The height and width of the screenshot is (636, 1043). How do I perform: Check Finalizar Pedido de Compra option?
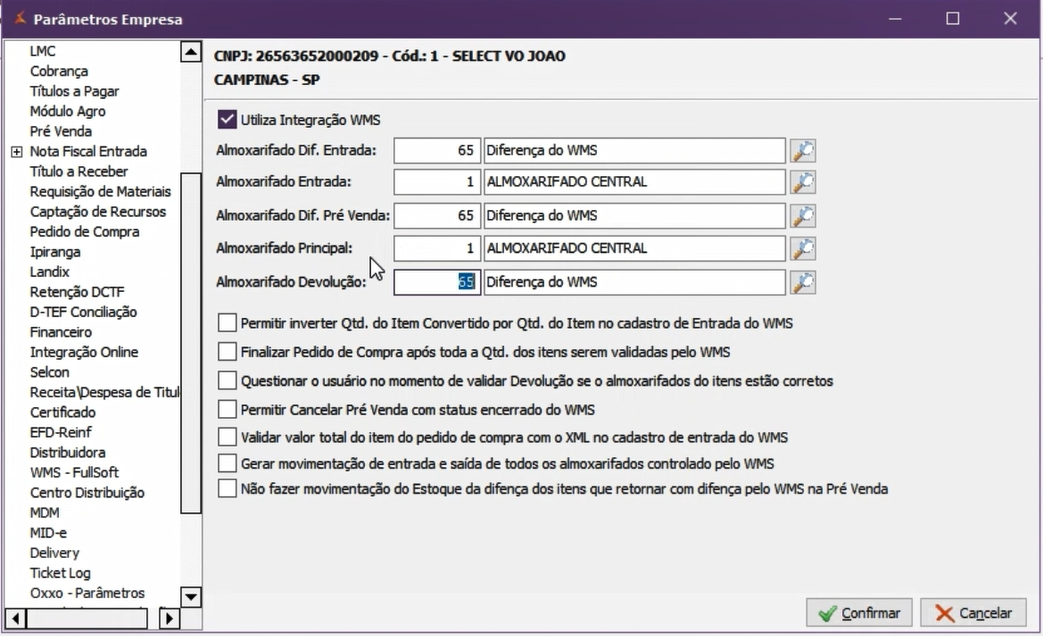pos(227,352)
